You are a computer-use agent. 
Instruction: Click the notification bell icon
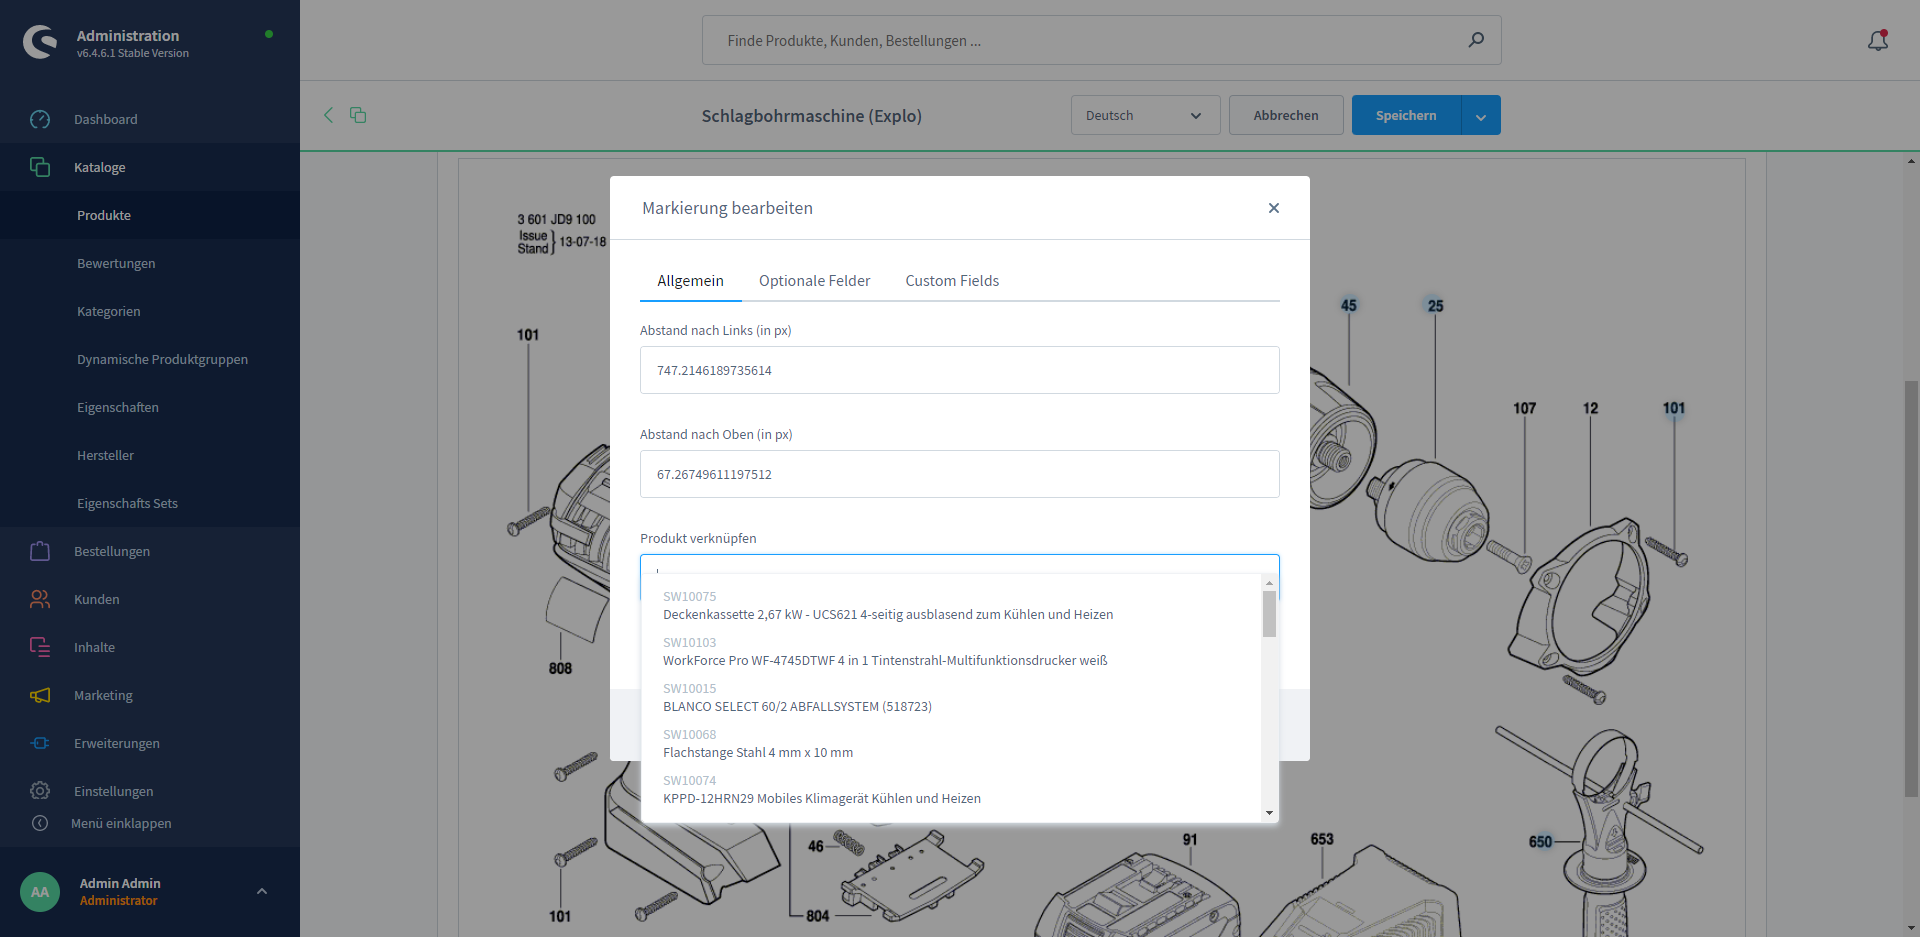click(1877, 40)
